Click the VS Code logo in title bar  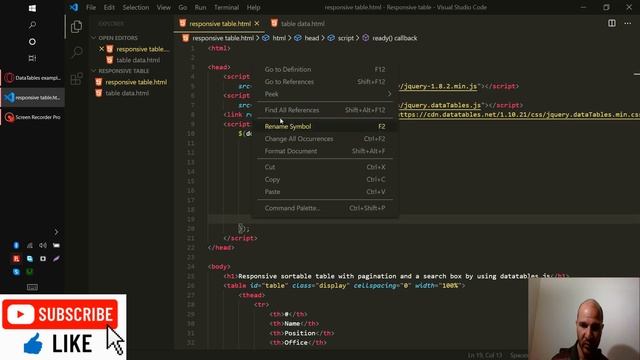pyautogui.click(x=74, y=7)
